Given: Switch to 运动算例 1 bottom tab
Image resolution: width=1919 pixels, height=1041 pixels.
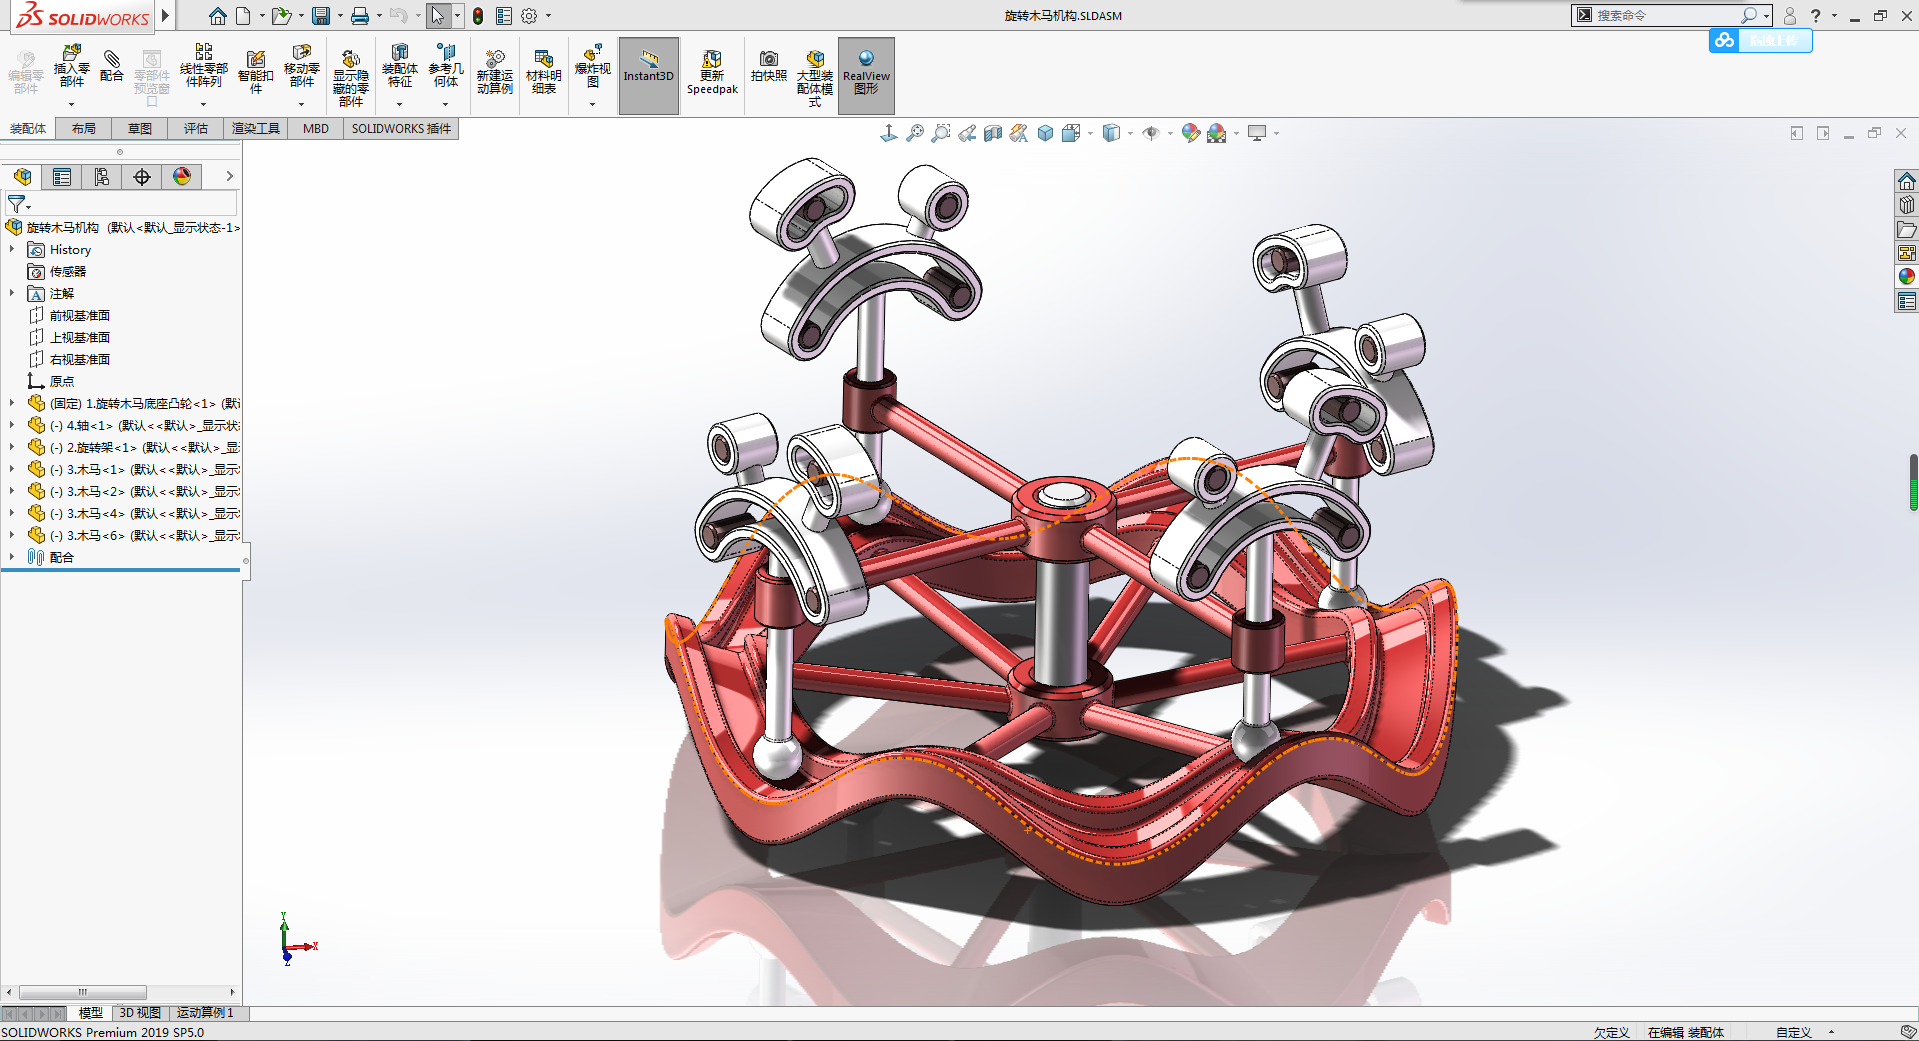Looking at the screenshot, I should click(205, 1013).
